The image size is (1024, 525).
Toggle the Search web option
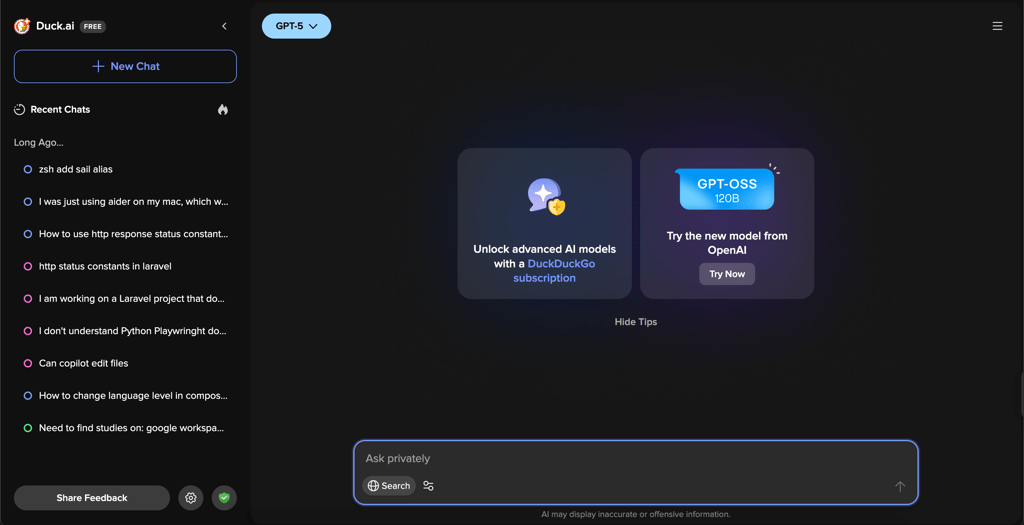click(389, 486)
